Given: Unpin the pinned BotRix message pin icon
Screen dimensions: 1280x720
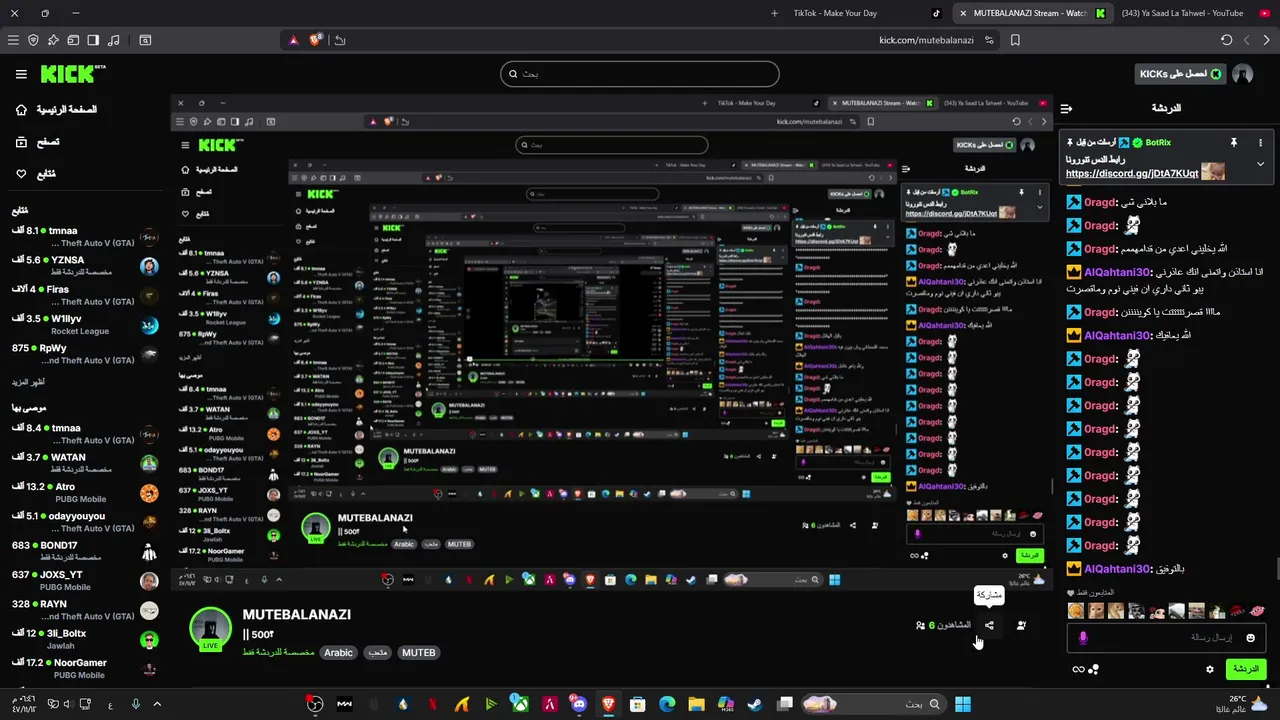Looking at the screenshot, I should [x=1233, y=143].
